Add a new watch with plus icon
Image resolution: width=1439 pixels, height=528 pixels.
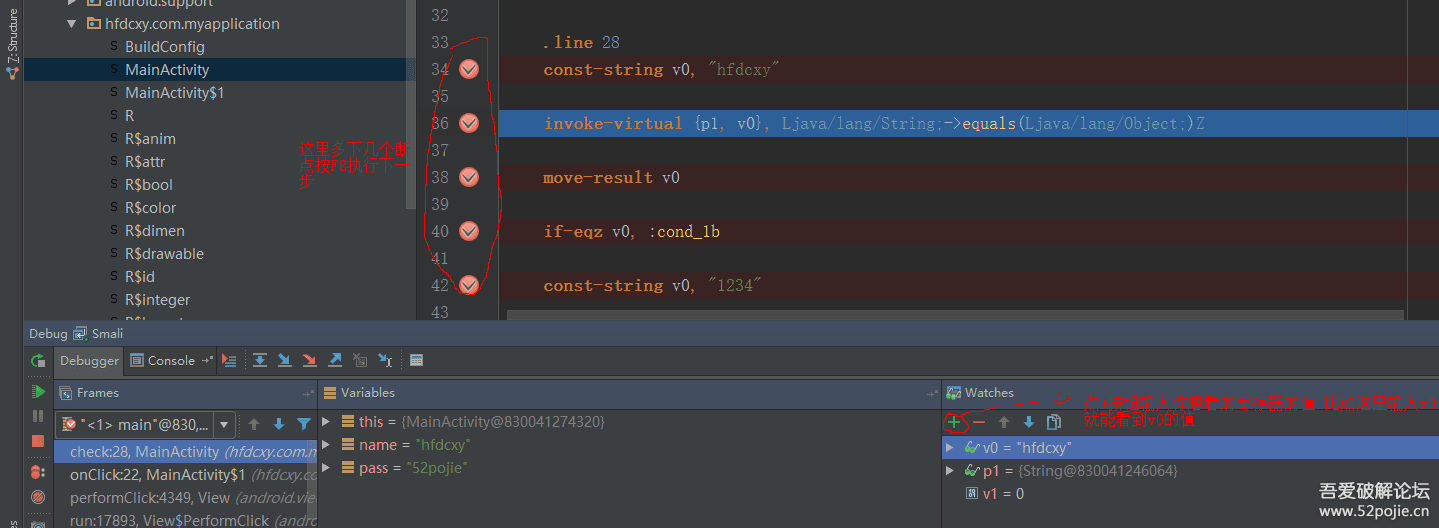[x=955, y=422]
